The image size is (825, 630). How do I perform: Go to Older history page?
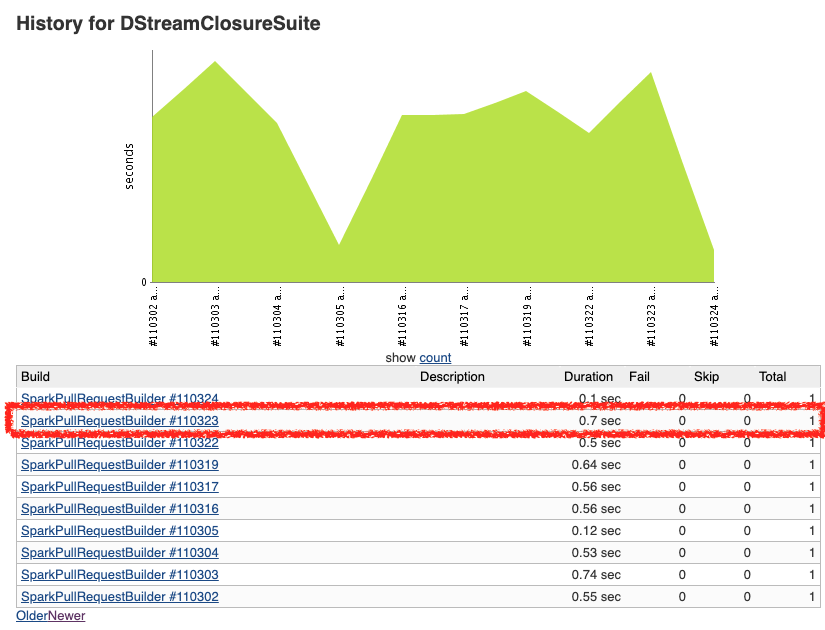32,616
